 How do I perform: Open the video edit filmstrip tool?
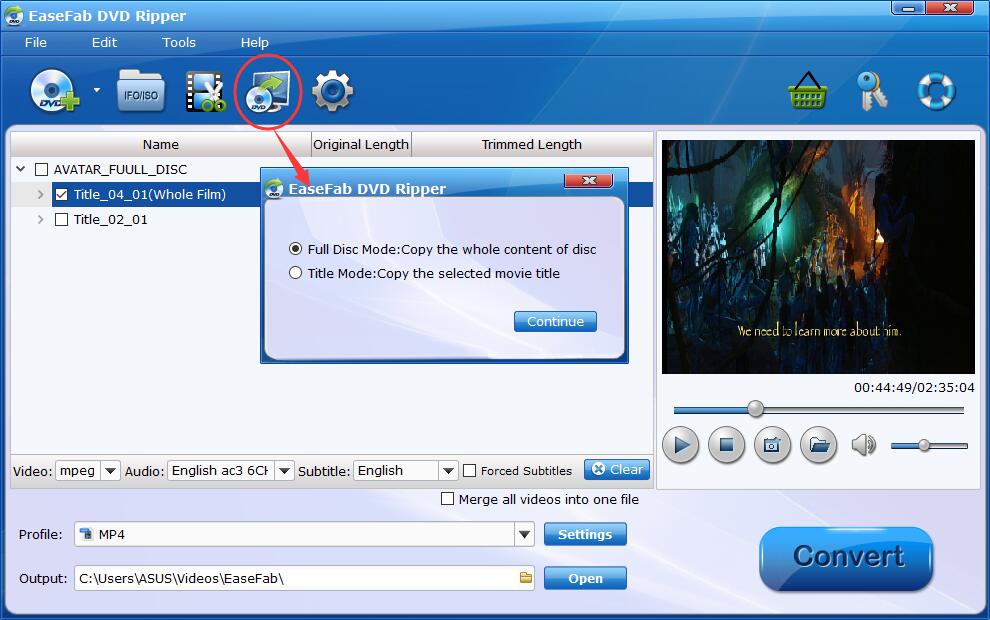(x=206, y=92)
